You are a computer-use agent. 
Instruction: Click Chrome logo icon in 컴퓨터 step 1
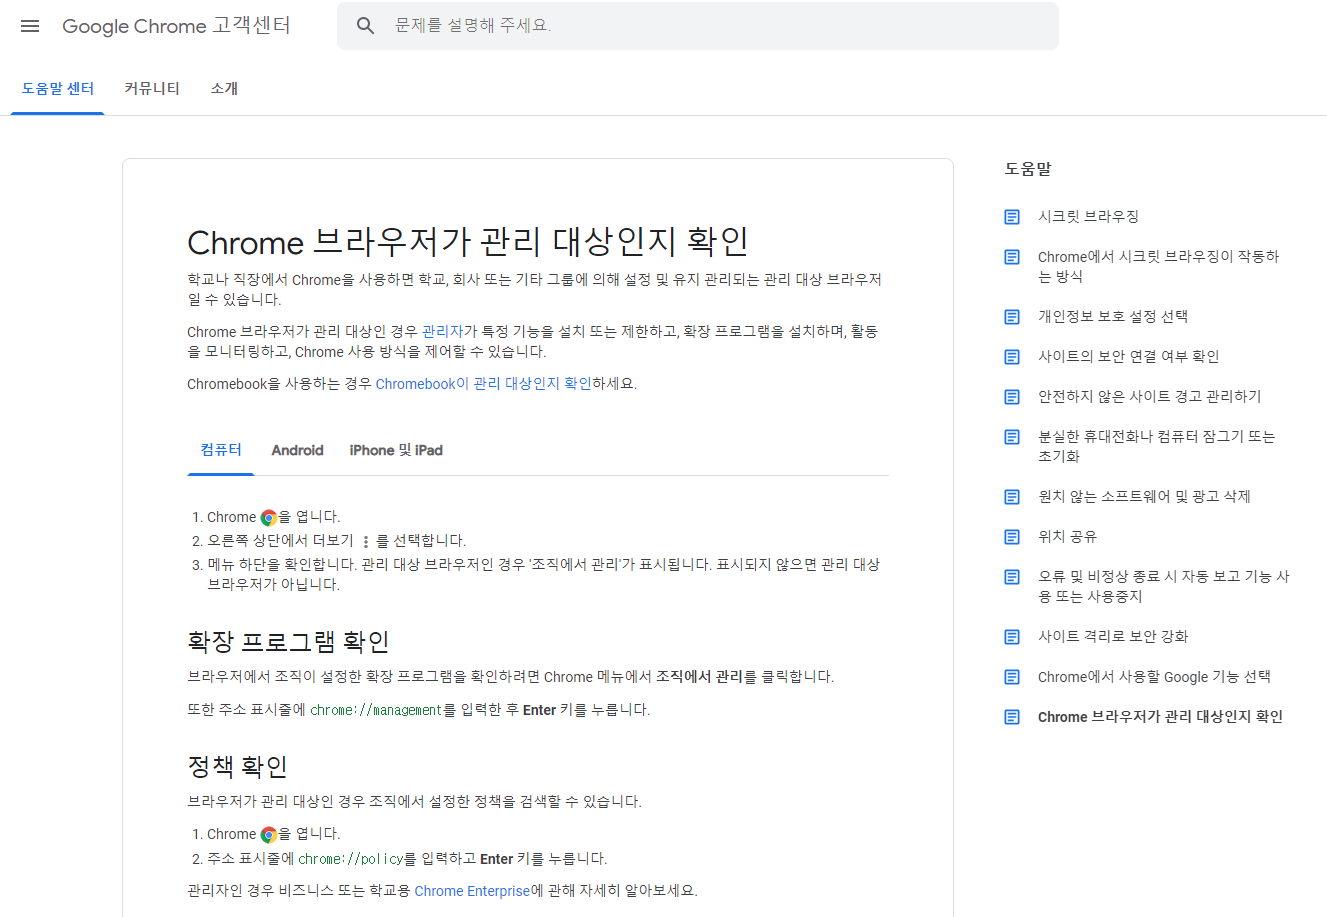point(268,518)
